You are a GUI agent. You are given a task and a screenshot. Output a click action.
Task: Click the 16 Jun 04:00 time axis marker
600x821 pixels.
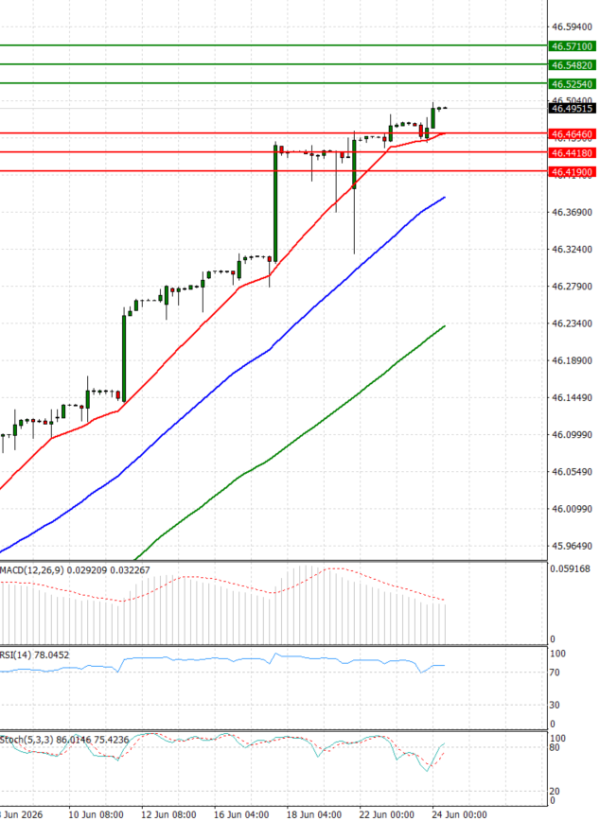click(241, 815)
